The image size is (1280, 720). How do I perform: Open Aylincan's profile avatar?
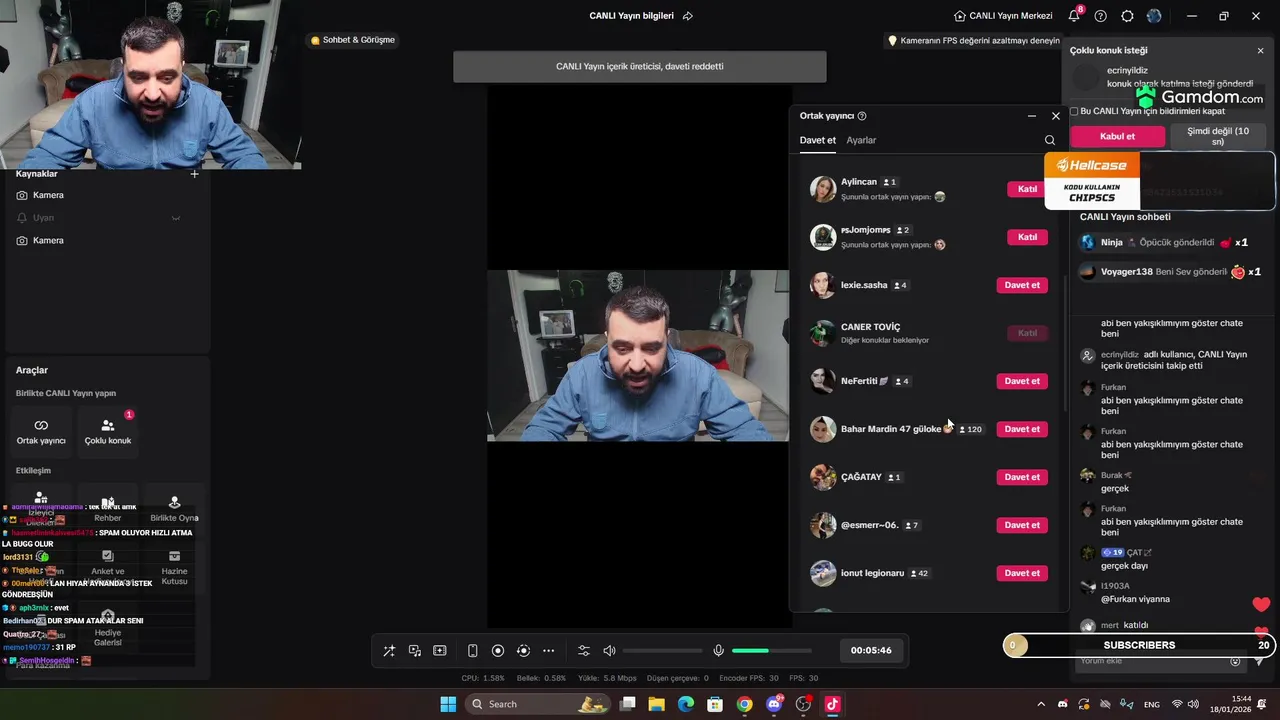823,189
